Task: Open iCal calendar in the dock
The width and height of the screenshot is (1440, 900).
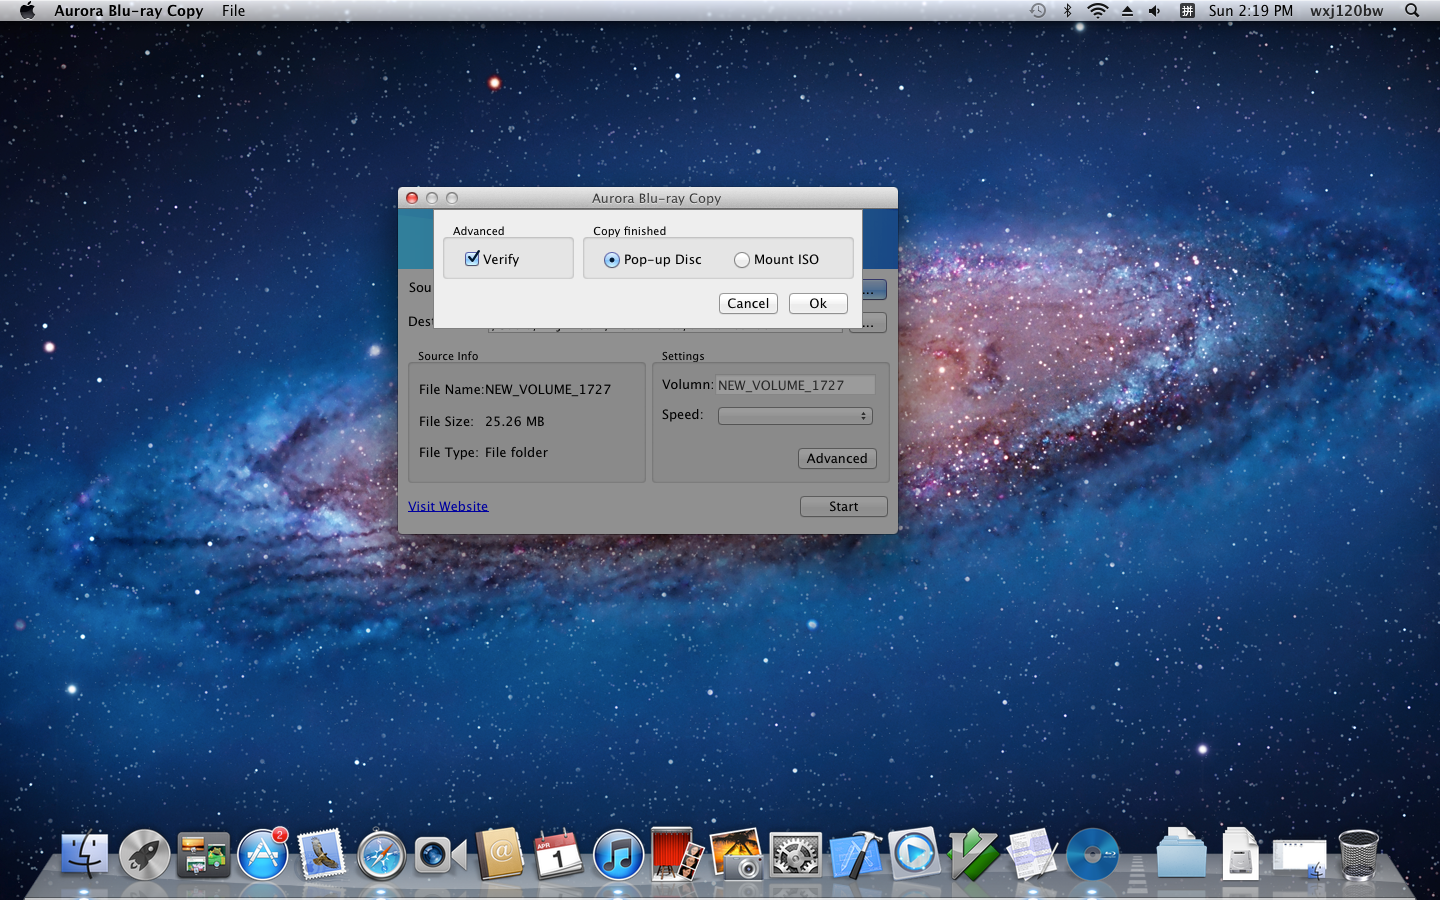Action: click(558, 856)
